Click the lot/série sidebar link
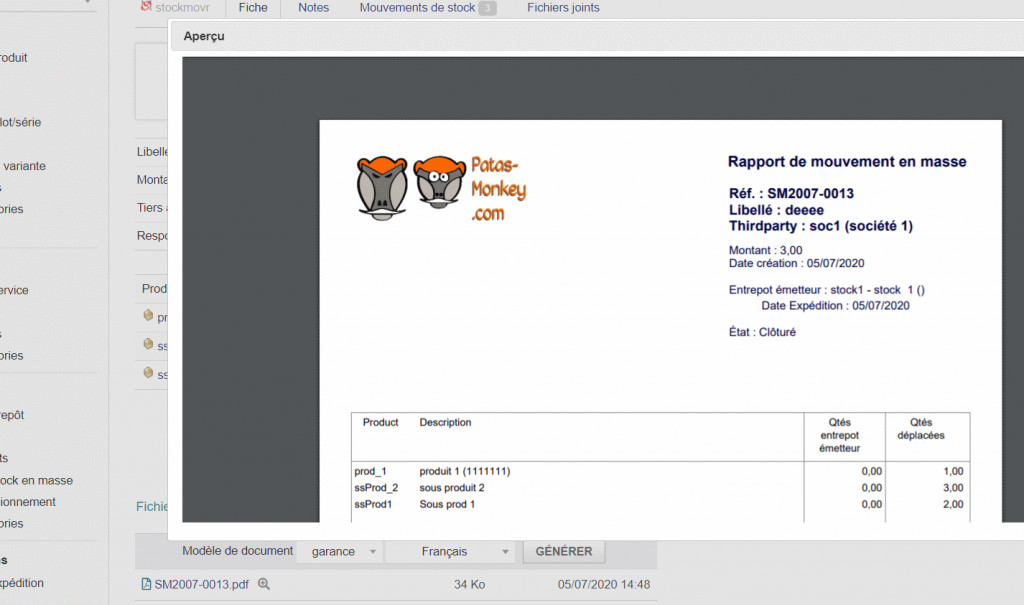 [20, 122]
